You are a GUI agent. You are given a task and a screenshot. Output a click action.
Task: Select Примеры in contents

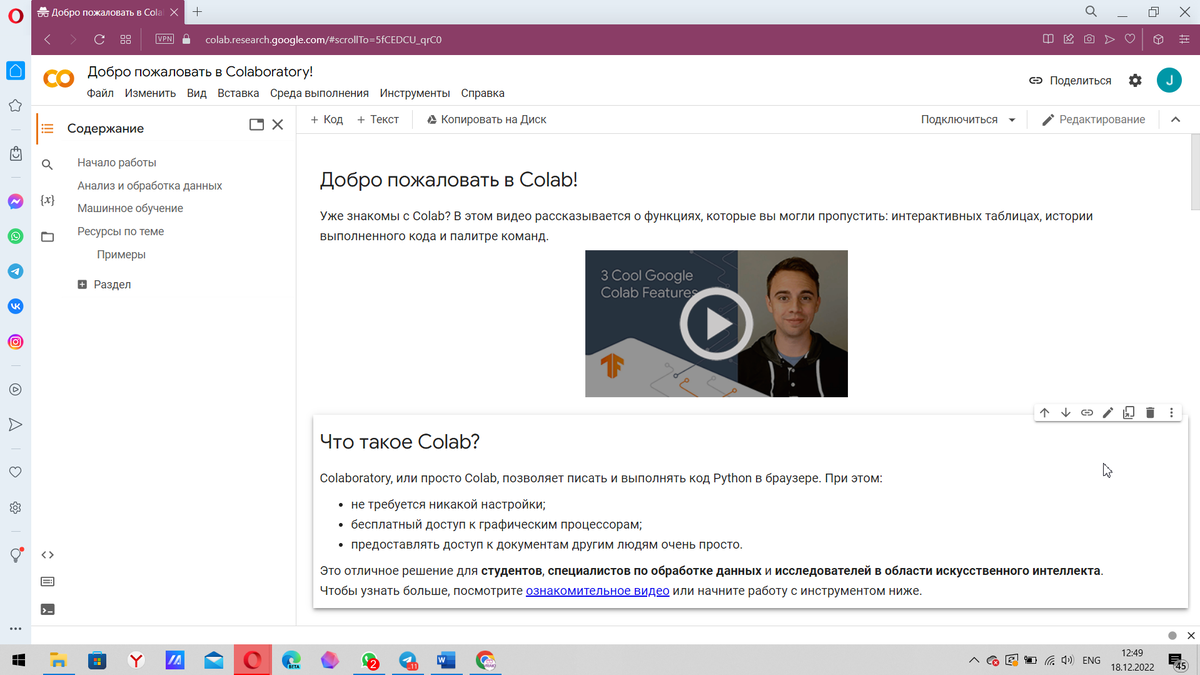(121, 254)
